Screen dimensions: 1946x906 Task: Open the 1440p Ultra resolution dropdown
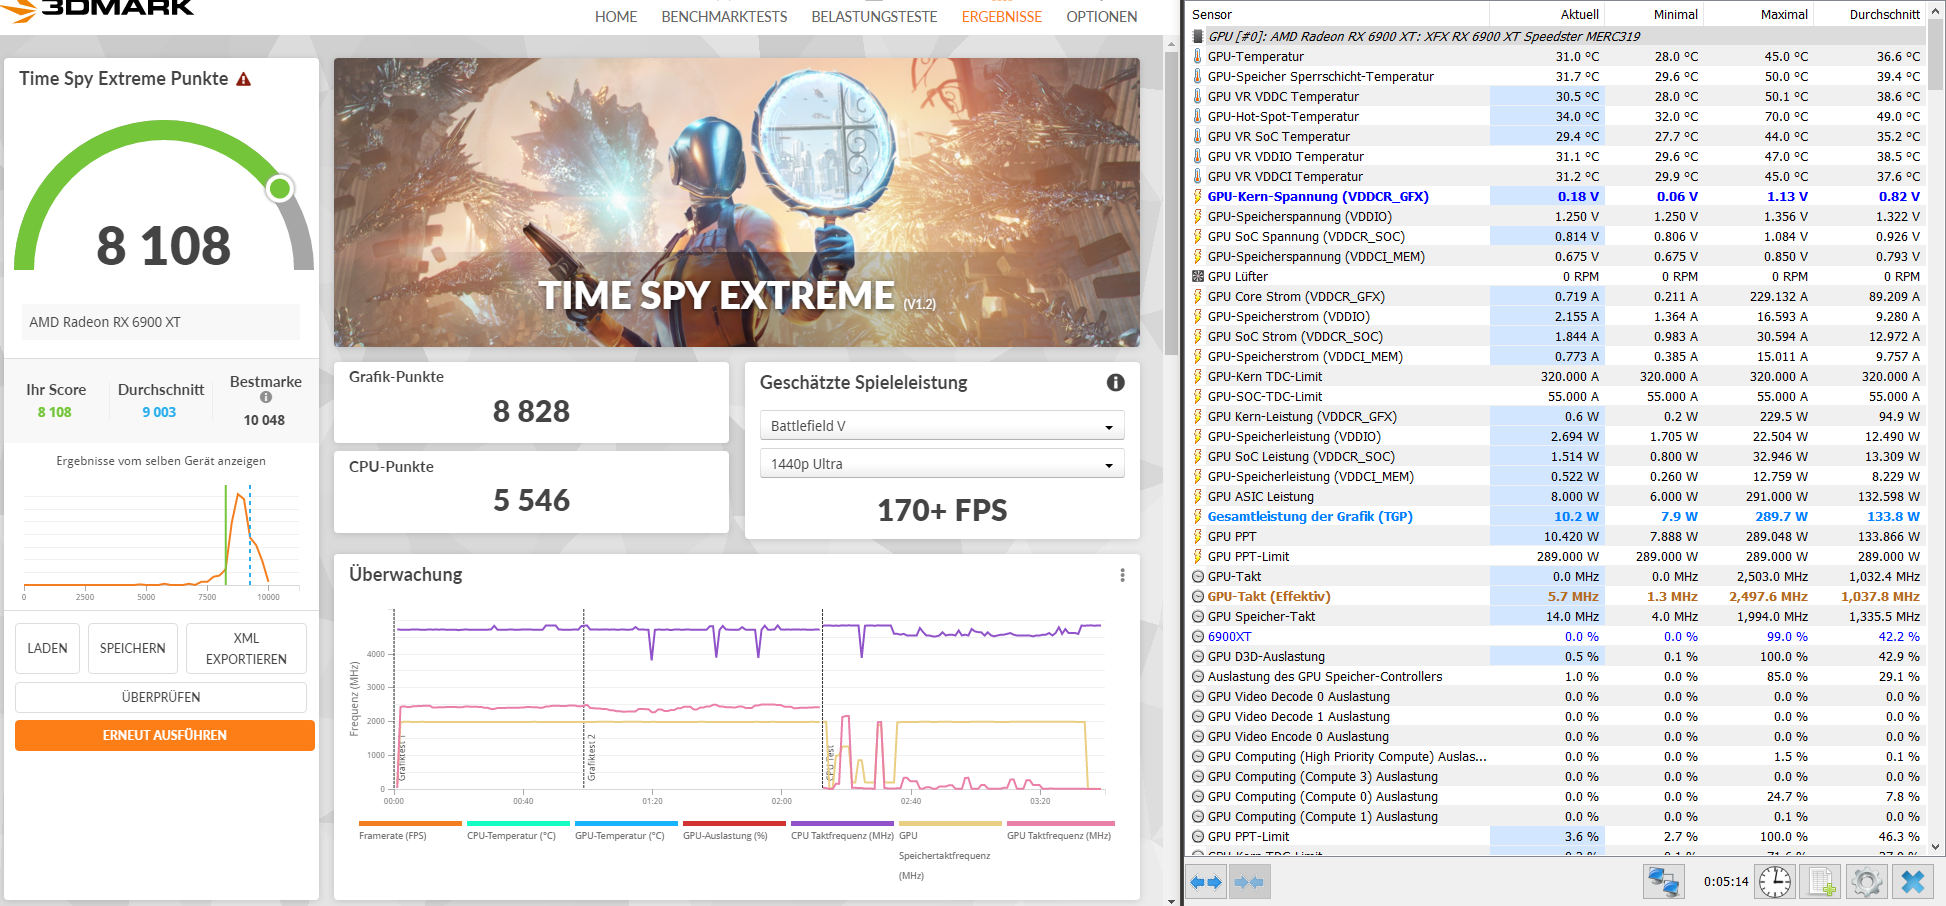(942, 464)
